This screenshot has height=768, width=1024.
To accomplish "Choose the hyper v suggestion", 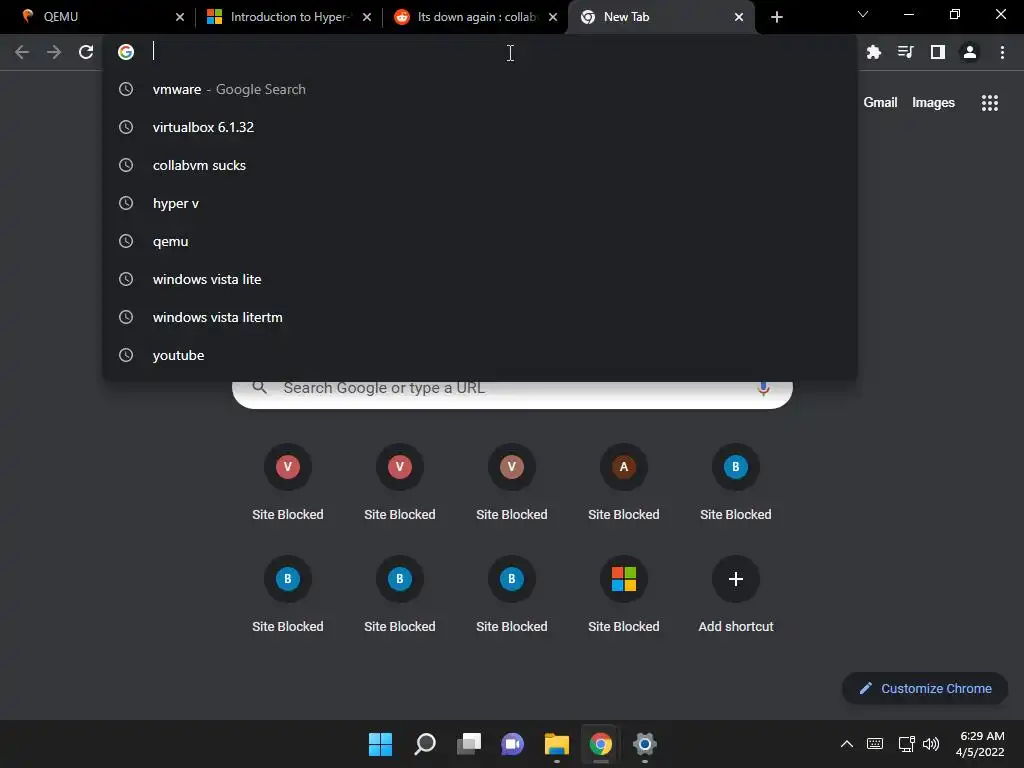I will (480, 203).
